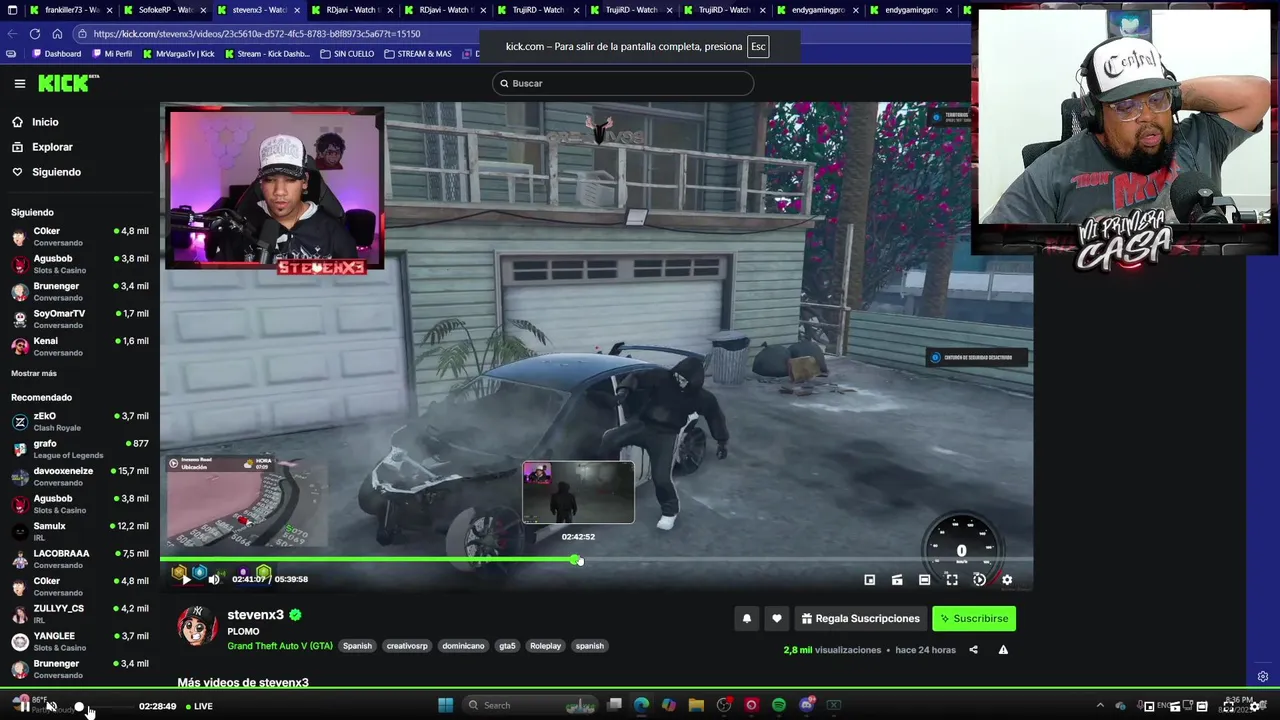Cast the video to a device
The width and height of the screenshot is (1280, 720).
click(897, 580)
